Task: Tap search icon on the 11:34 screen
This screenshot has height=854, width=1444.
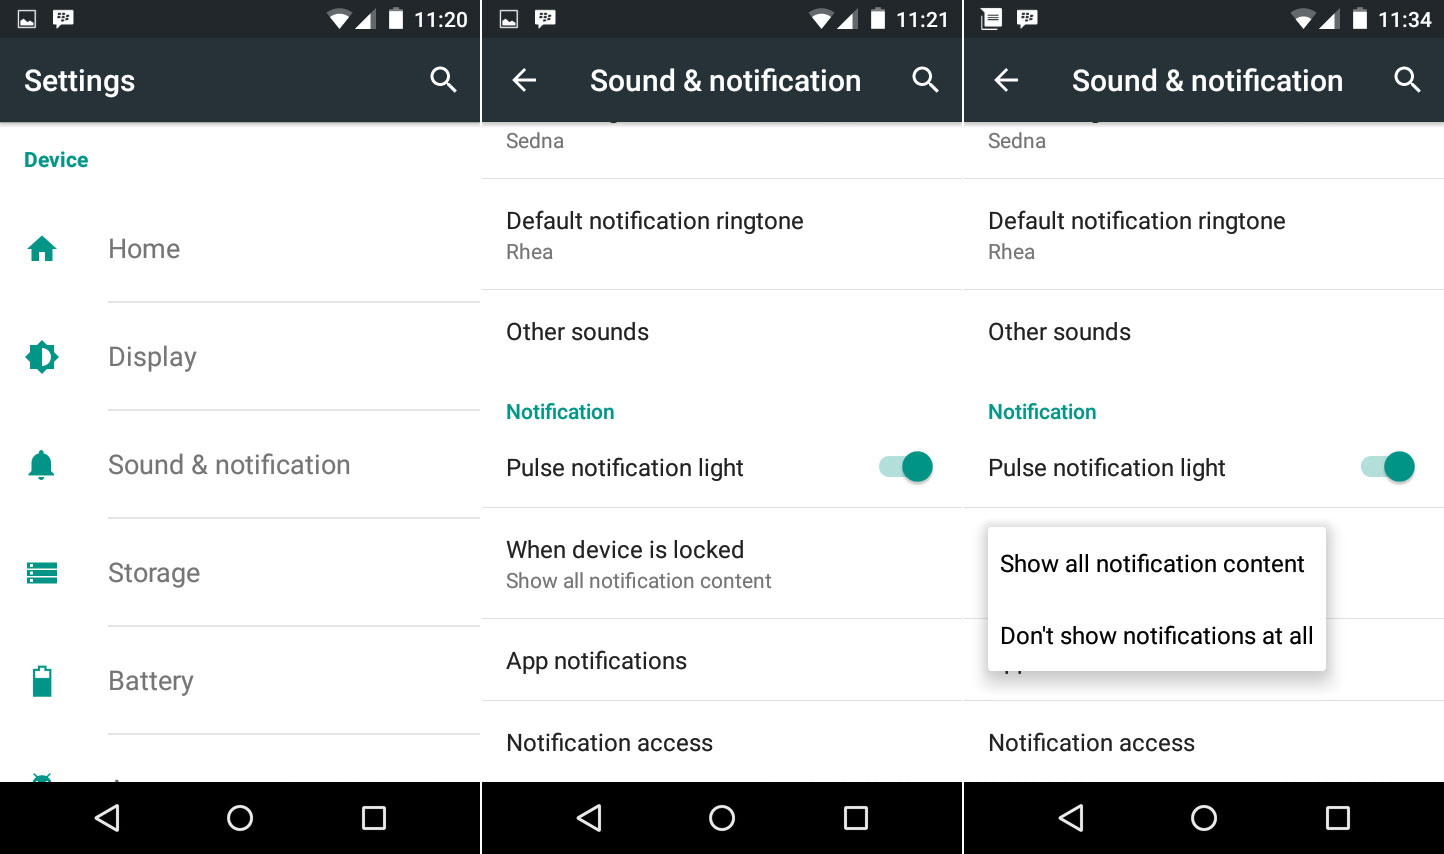Action: point(1407,80)
